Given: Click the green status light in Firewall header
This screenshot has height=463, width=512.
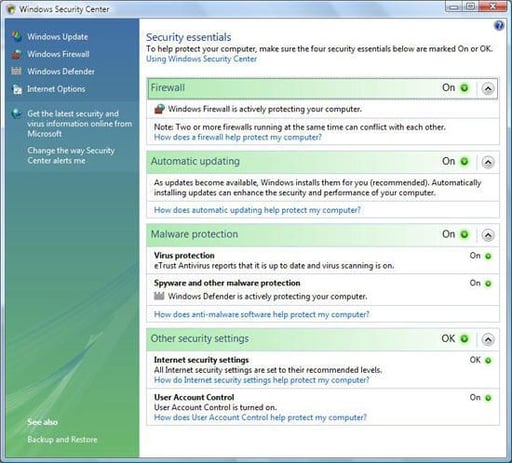Looking at the screenshot, I should (464, 88).
